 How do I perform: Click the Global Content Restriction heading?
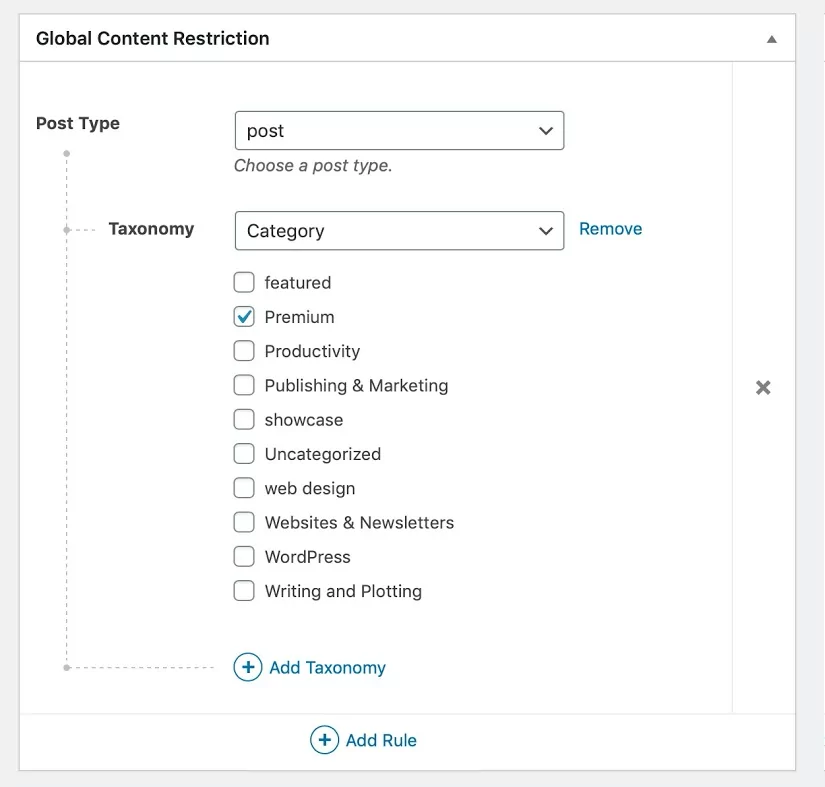pyautogui.click(x=153, y=38)
